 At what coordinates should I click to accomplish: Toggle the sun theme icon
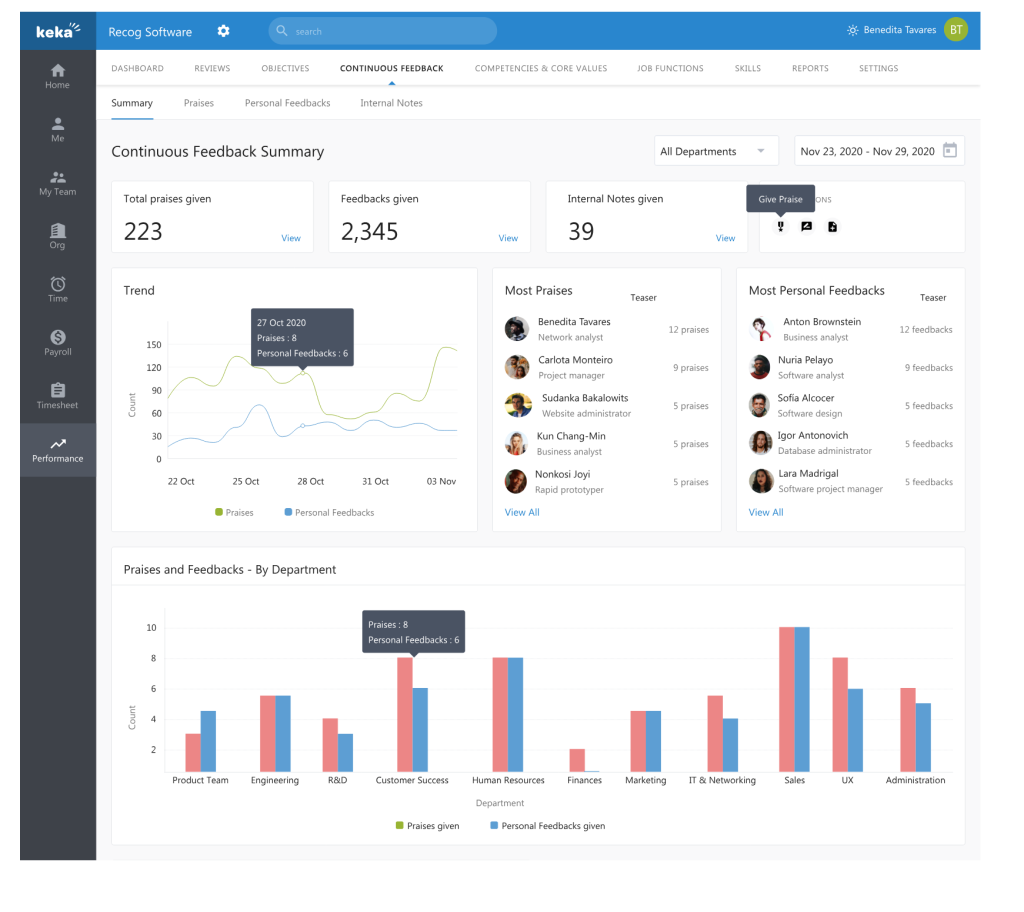pyautogui.click(x=852, y=30)
